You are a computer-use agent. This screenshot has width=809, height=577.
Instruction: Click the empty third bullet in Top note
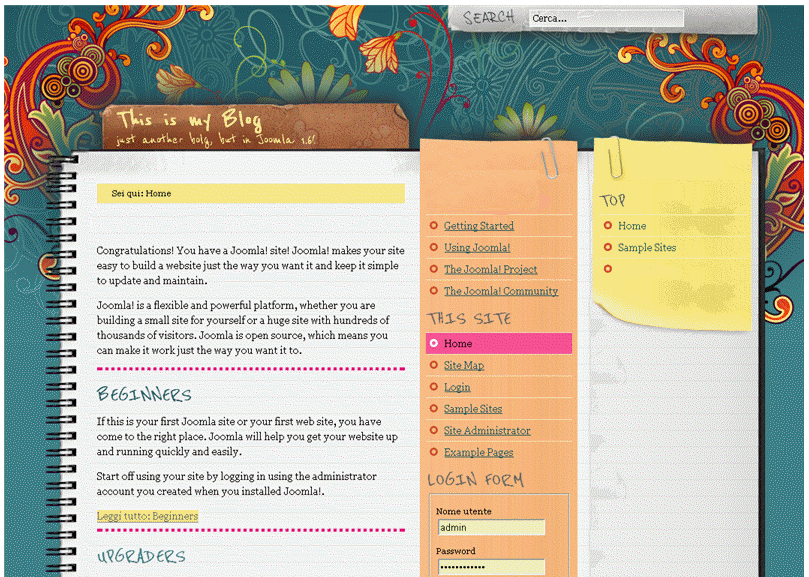point(608,269)
